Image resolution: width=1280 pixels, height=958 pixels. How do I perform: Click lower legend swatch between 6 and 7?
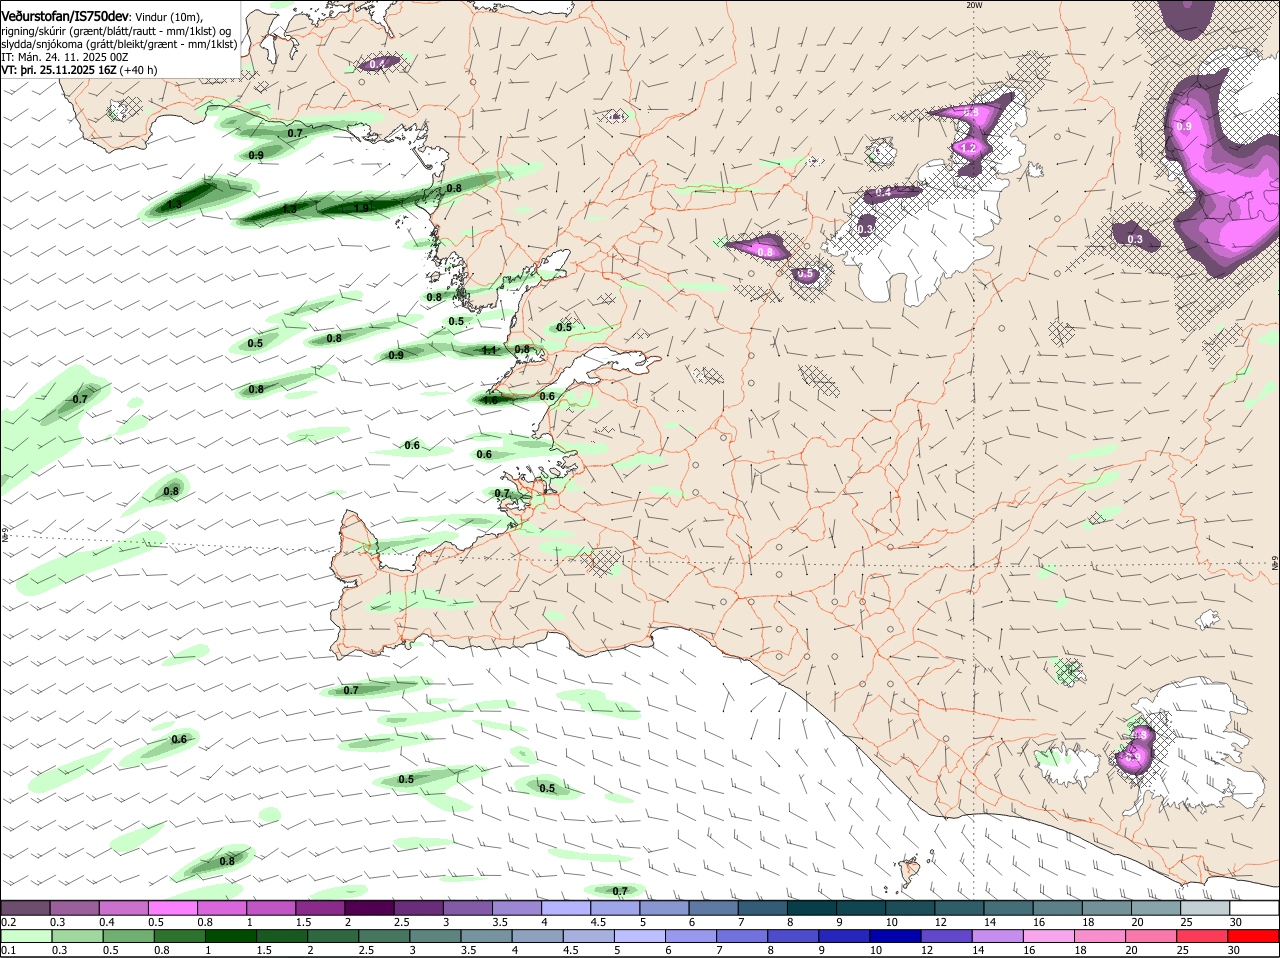coord(691,936)
